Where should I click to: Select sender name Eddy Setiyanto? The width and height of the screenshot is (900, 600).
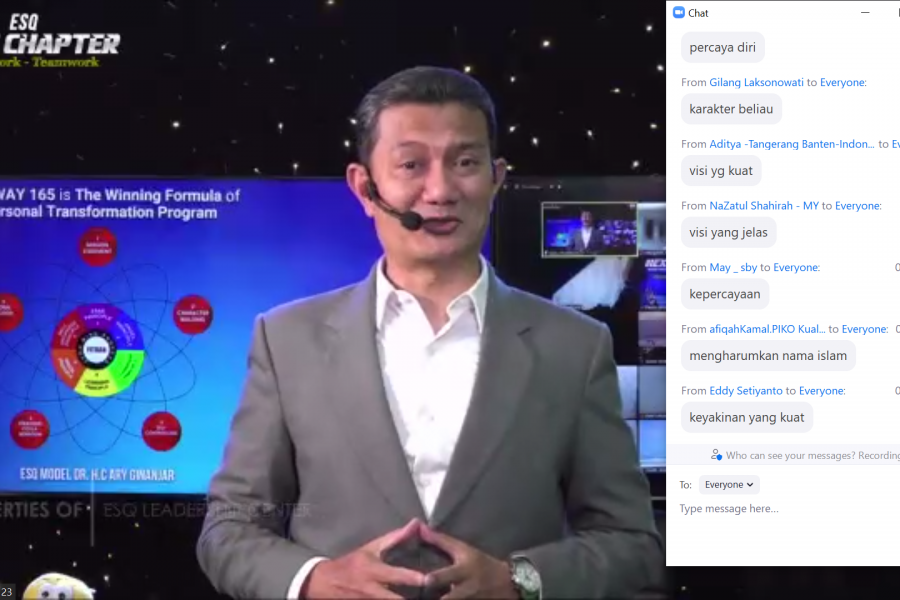[747, 391]
